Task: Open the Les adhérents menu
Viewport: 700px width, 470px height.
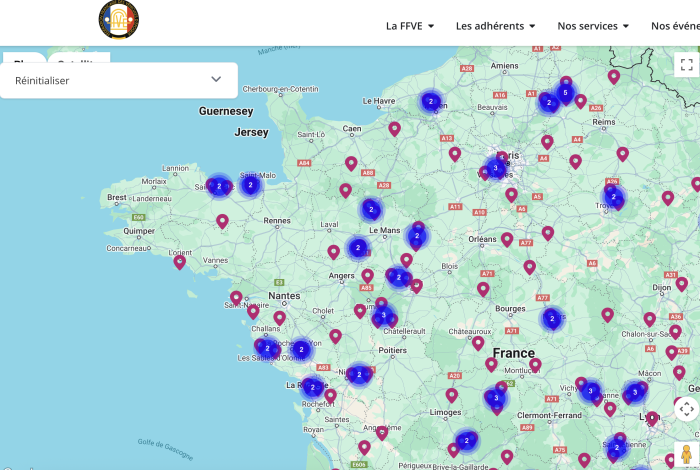Action: click(x=496, y=26)
